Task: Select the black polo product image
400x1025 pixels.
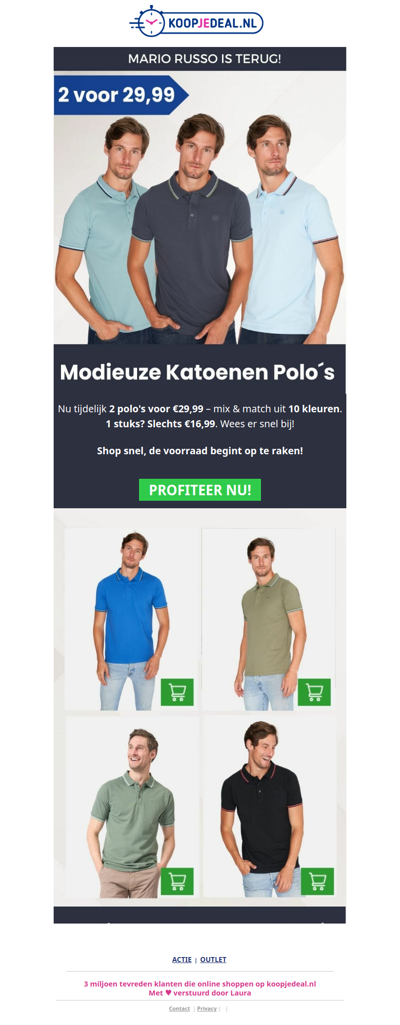Action: (269, 807)
